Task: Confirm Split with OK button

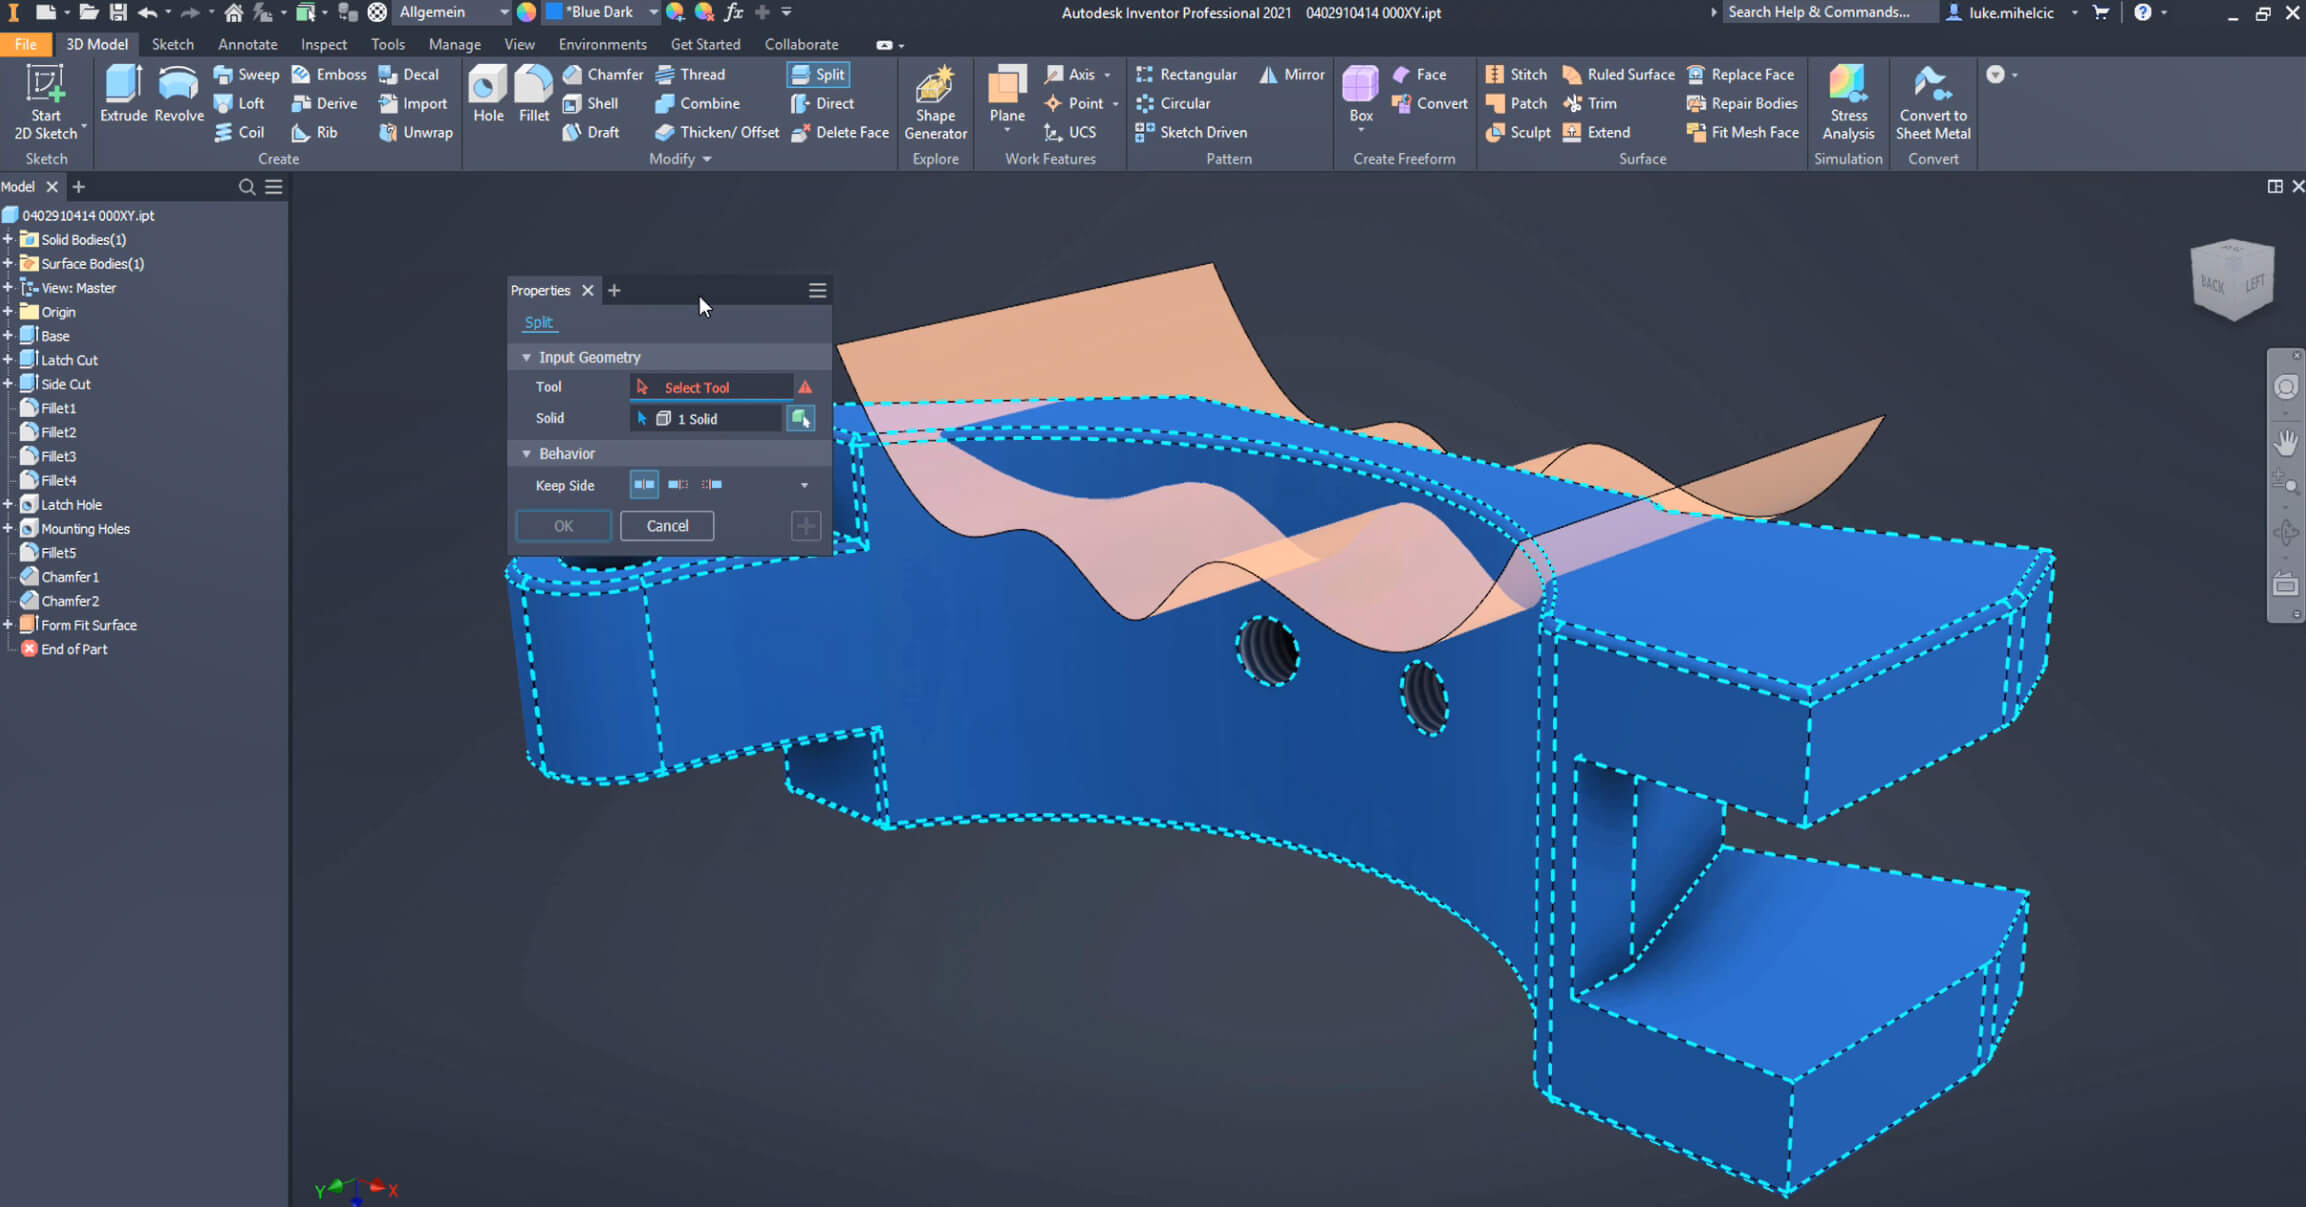Action: tap(563, 526)
